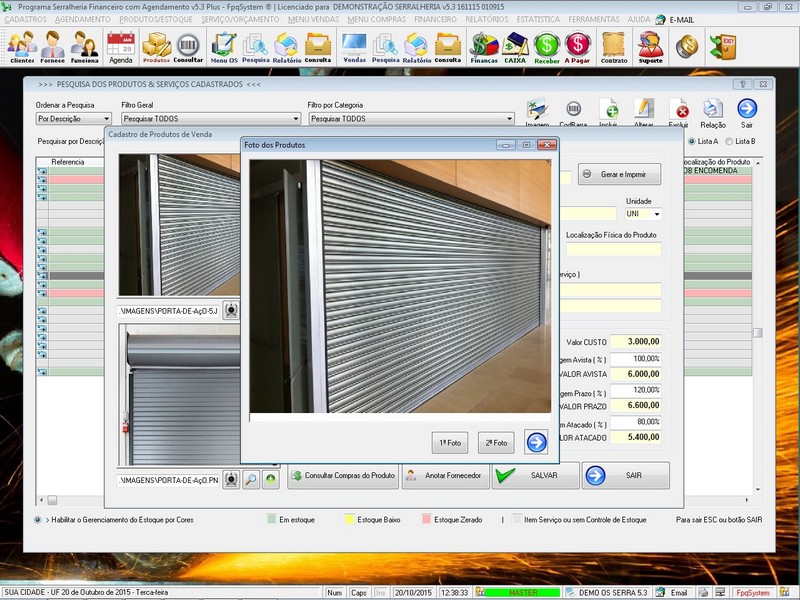Select the Lista B radio button
The width and height of the screenshot is (800, 600).
pos(730,142)
